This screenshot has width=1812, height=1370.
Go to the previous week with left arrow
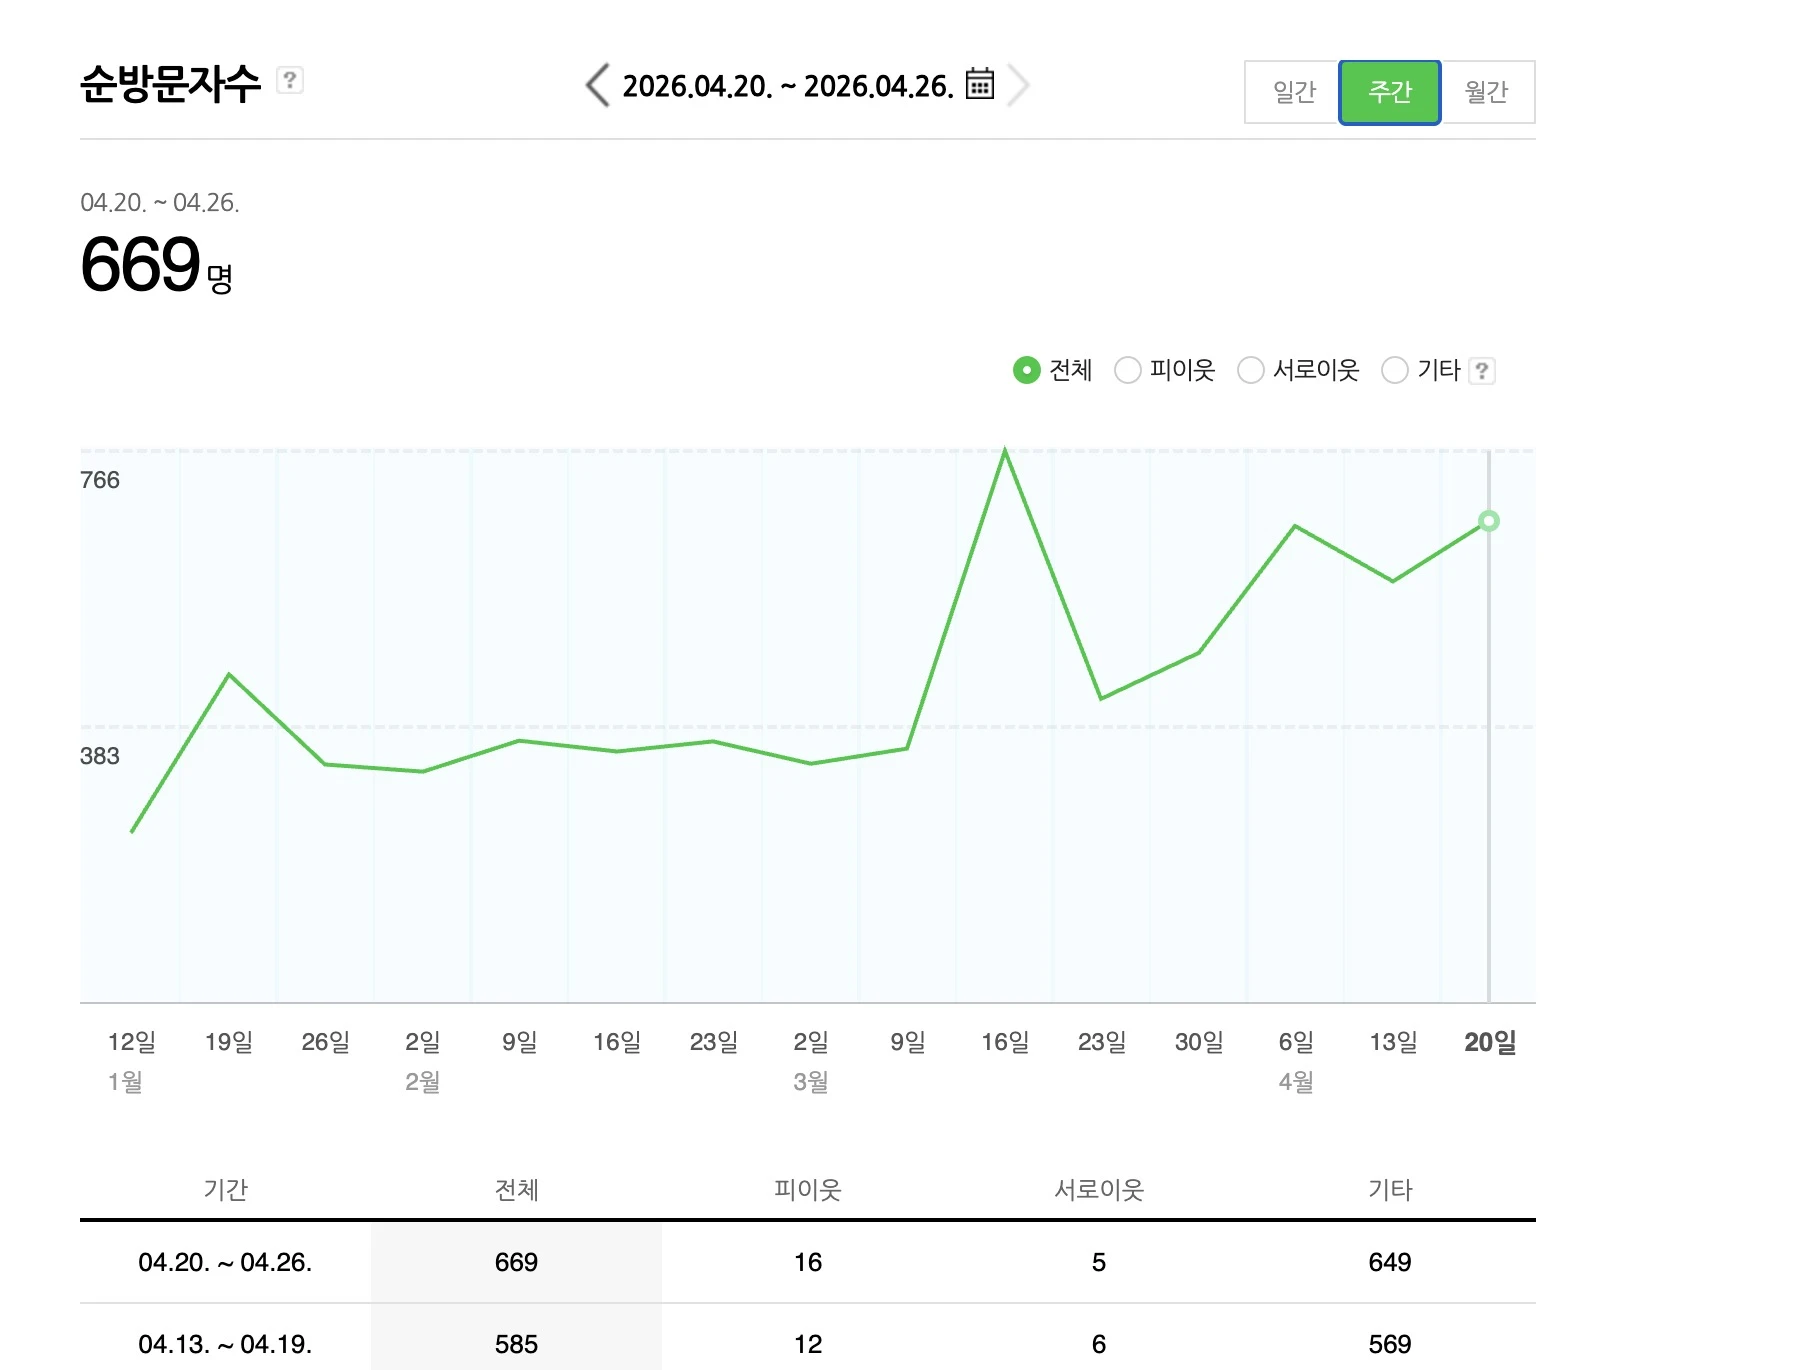coord(598,85)
